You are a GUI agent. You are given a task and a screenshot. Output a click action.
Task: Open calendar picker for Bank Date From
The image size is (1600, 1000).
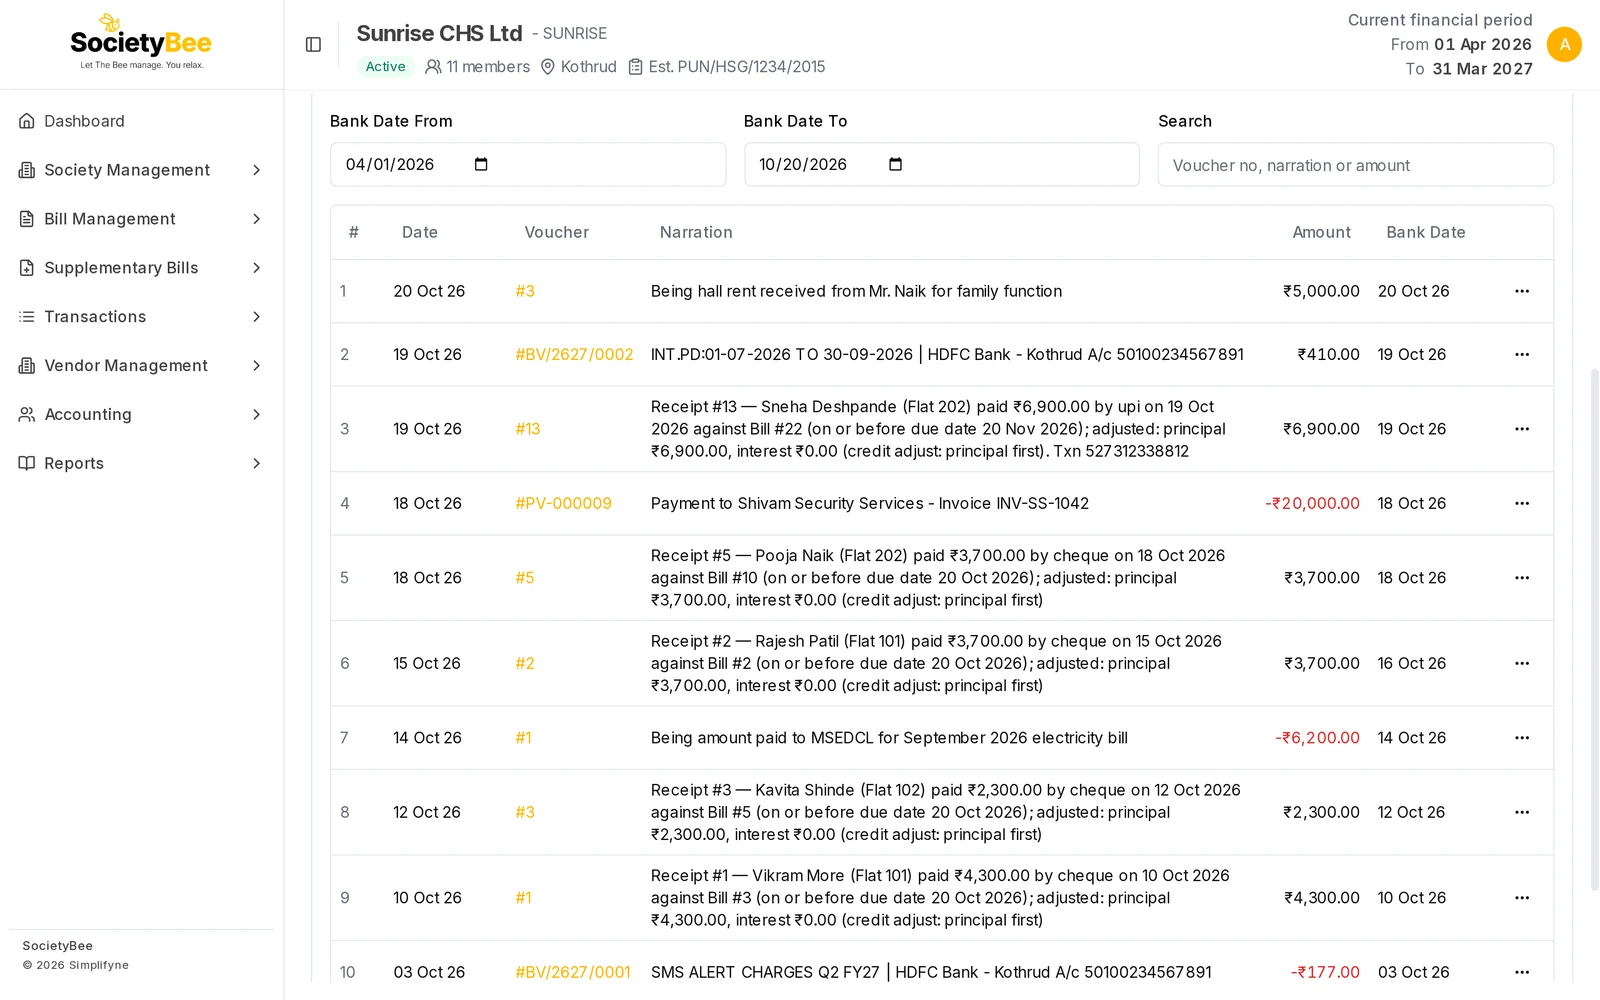click(x=481, y=164)
